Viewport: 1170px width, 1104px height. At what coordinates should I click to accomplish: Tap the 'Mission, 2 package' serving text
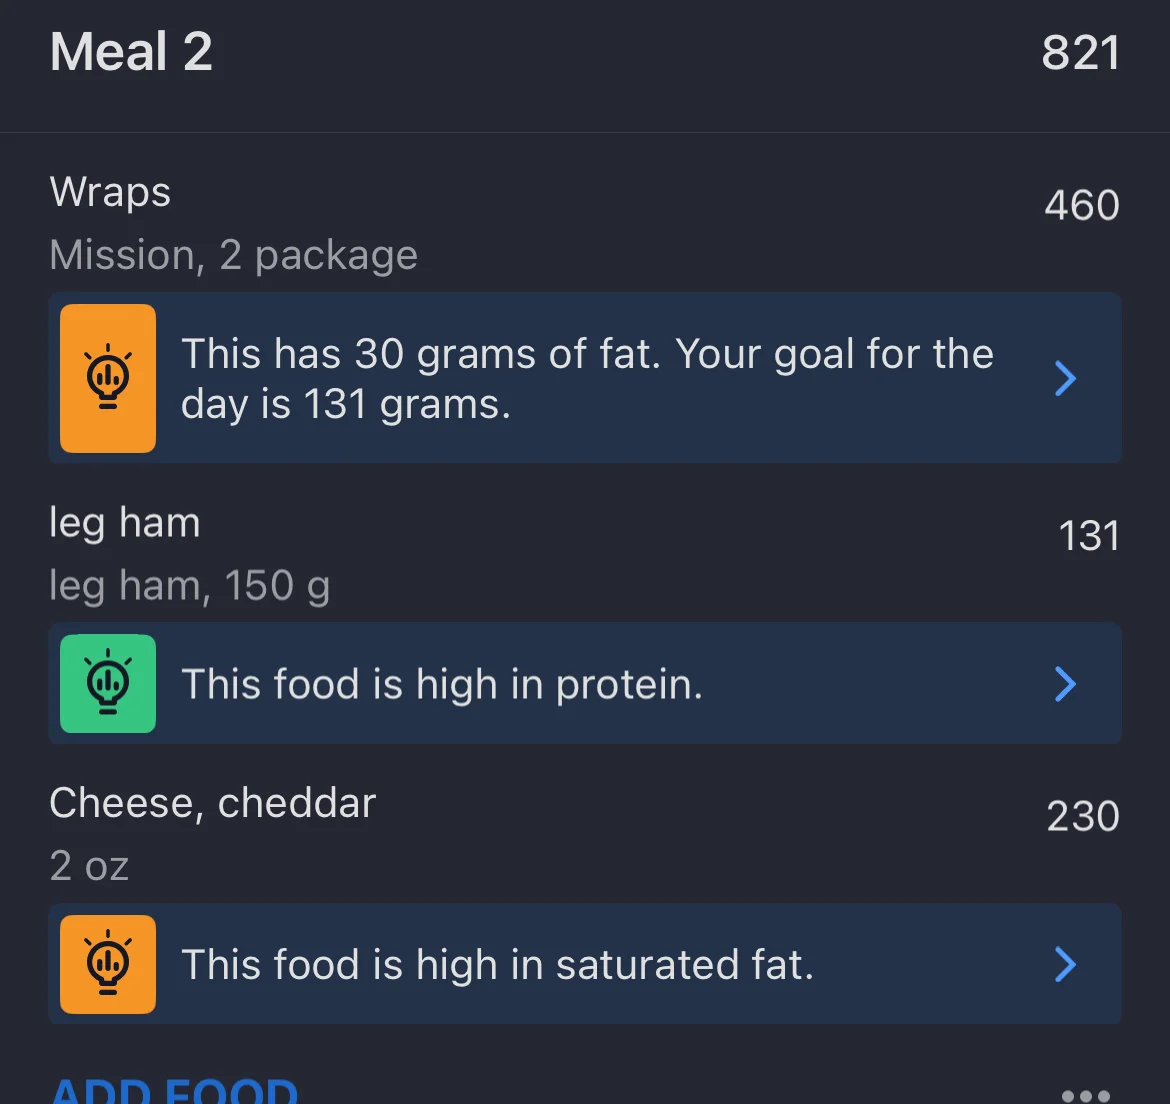(x=233, y=255)
